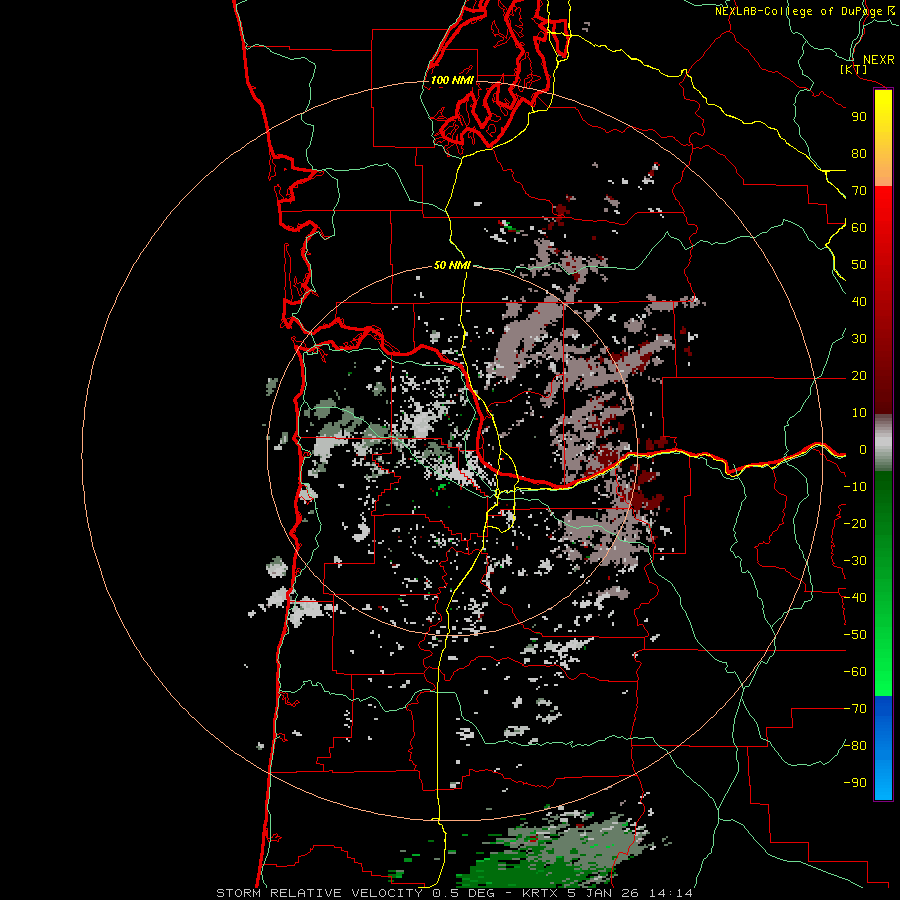The image size is (900, 900).
Task: Click the 14:14 timestamp in the caption
Action: click(671, 893)
